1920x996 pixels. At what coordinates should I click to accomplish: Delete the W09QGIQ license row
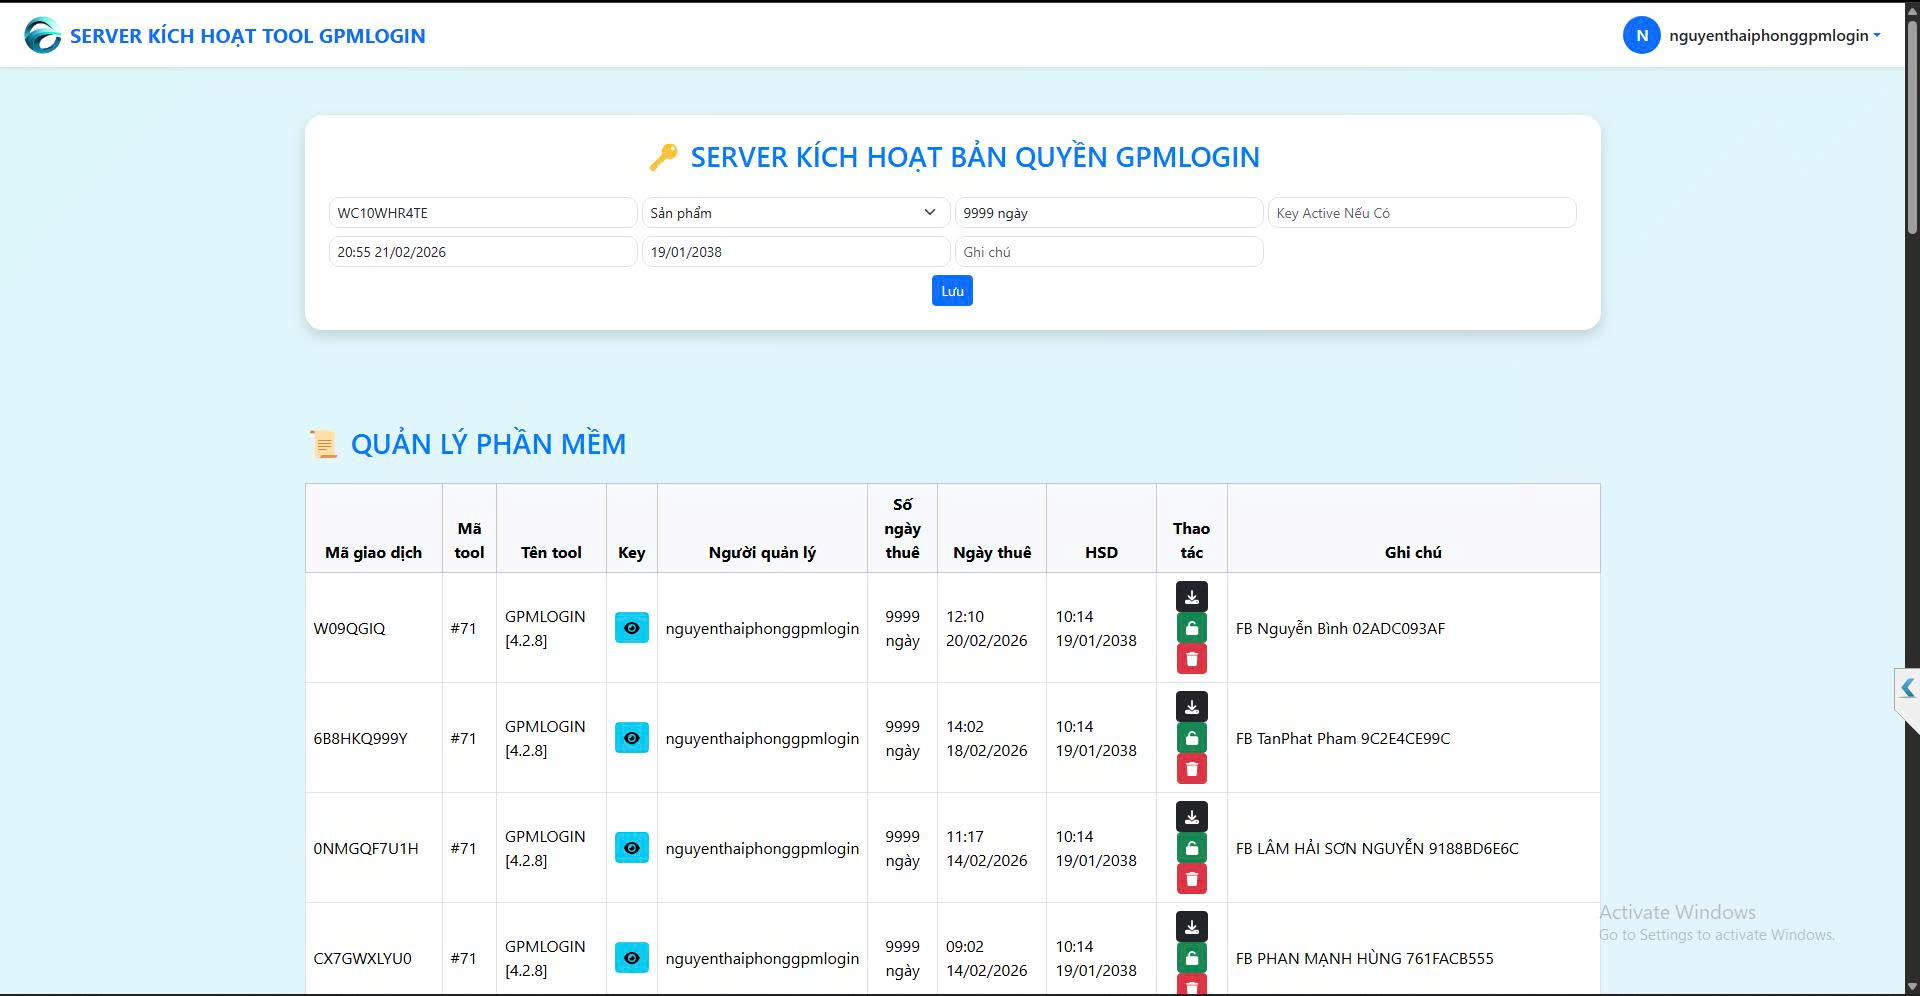click(x=1191, y=659)
